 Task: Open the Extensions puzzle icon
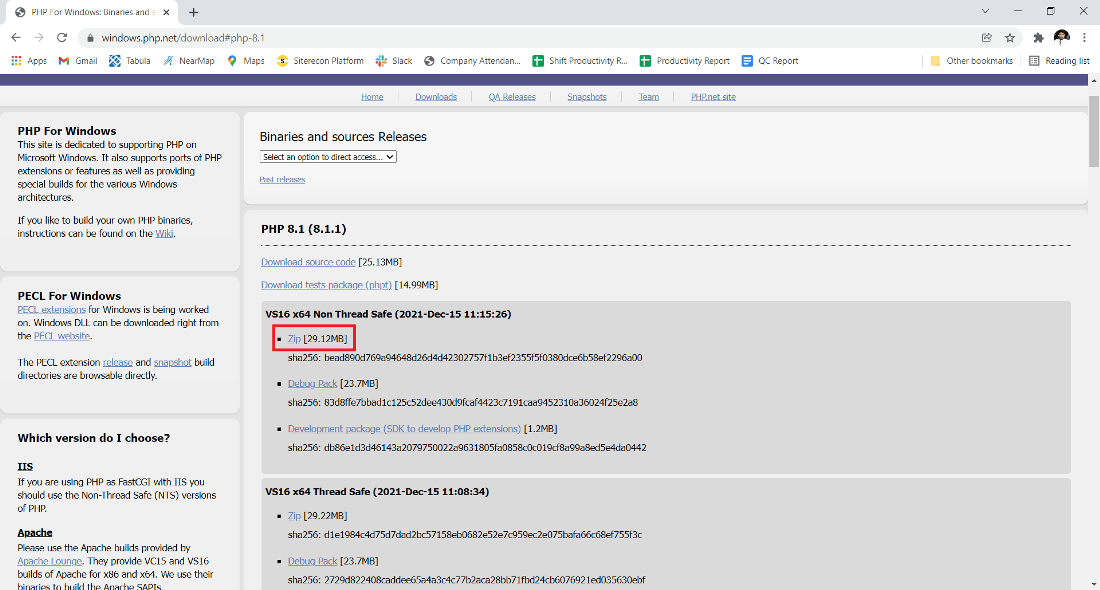click(1039, 38)
